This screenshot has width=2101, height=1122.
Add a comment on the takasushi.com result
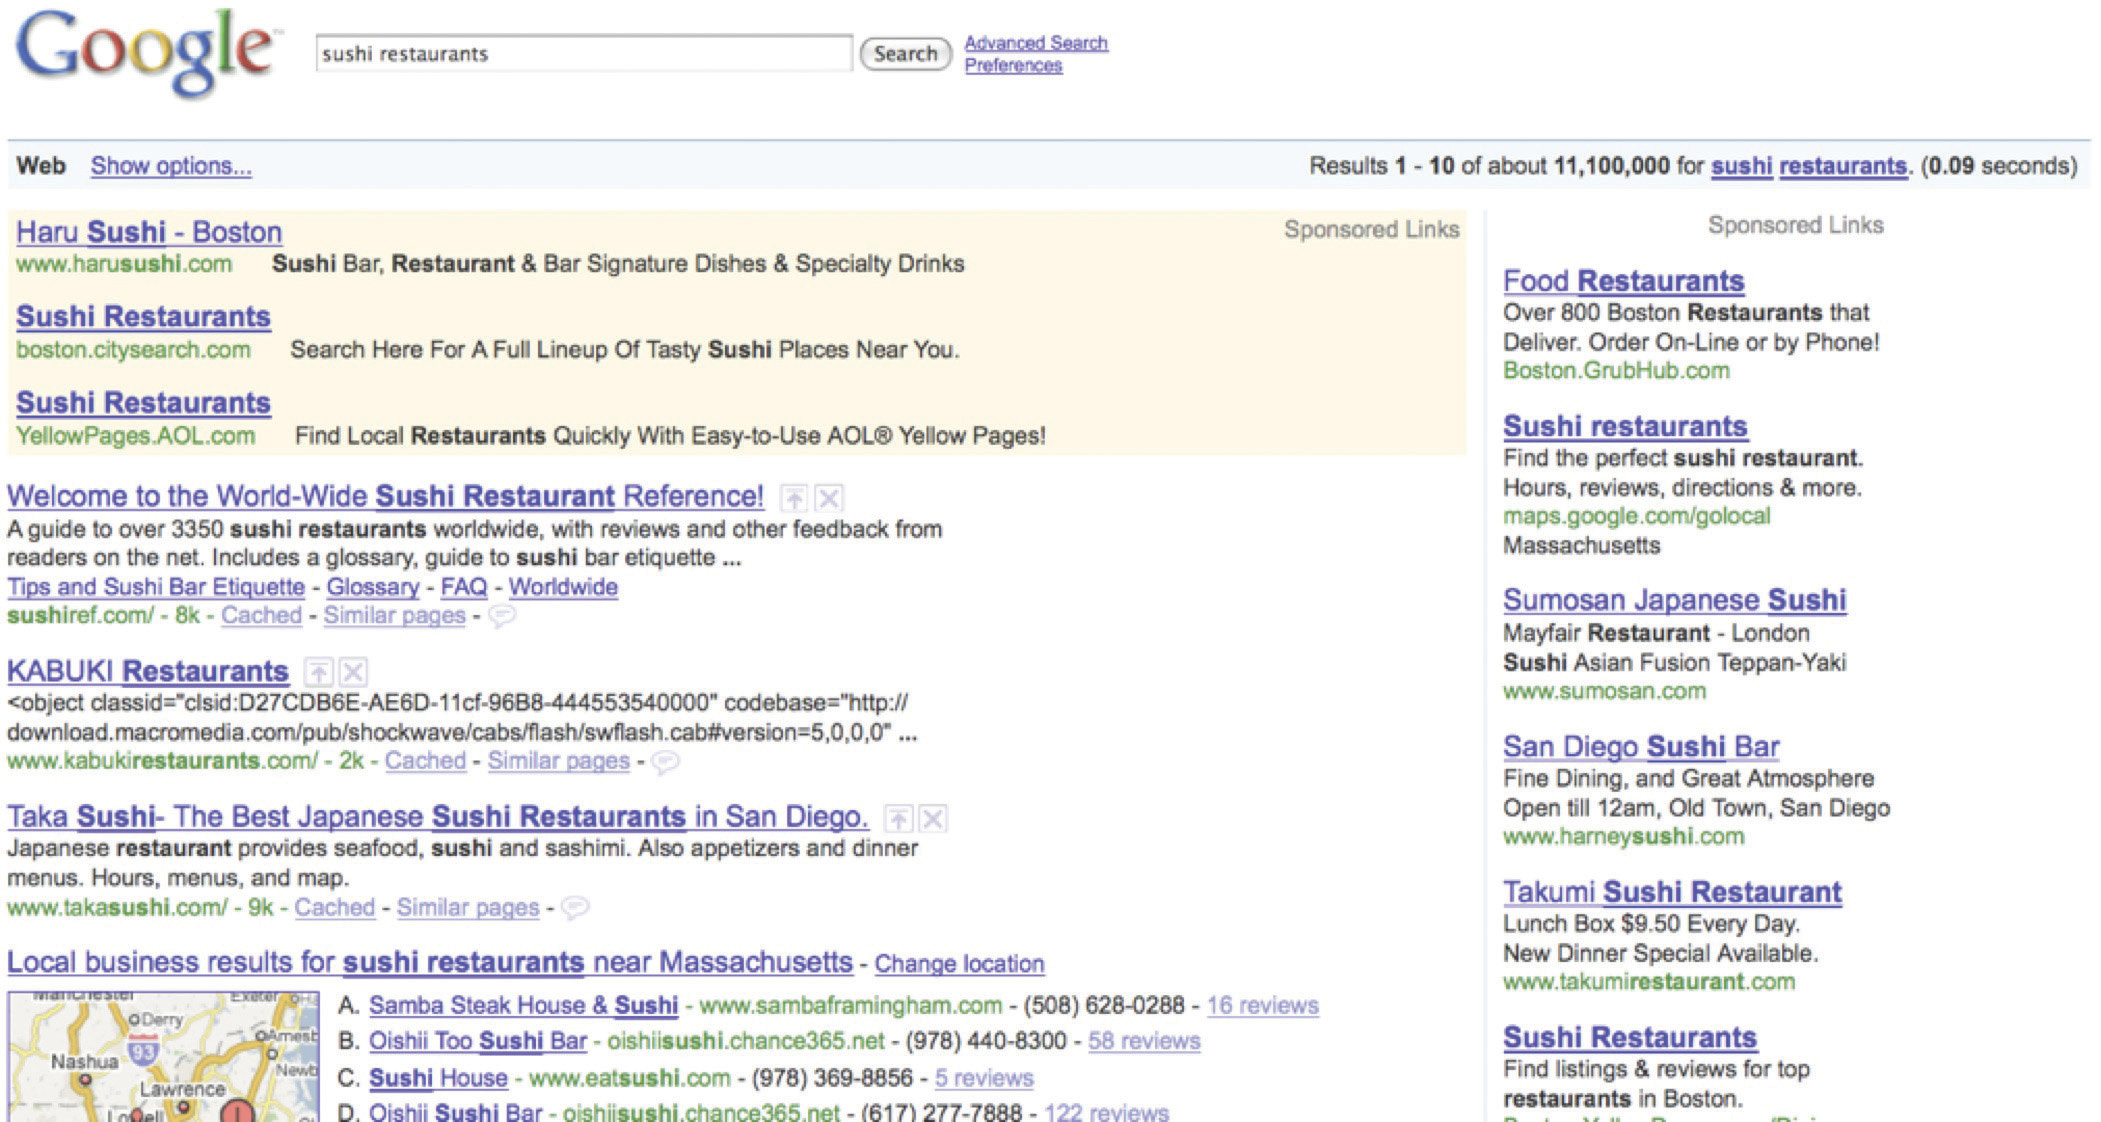tap(575, 908)
